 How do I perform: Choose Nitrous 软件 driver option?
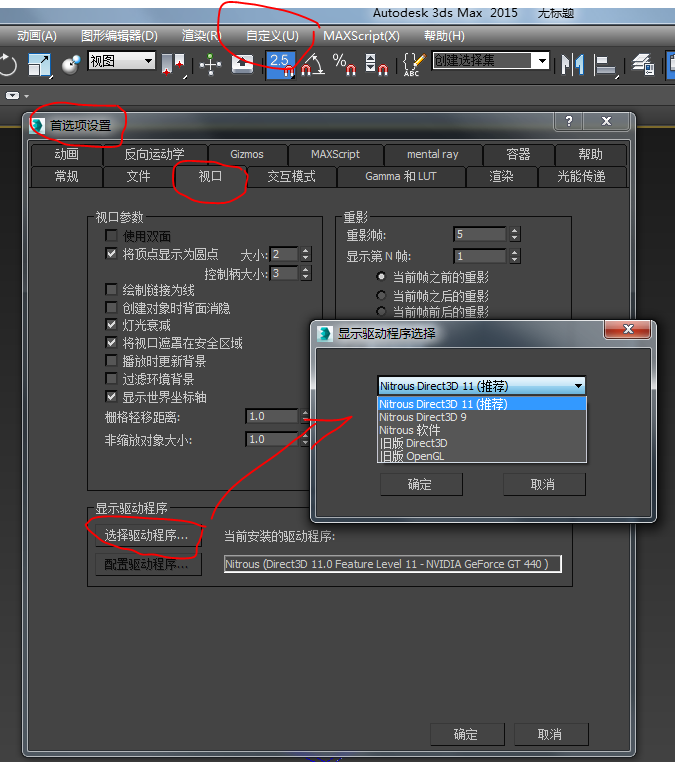[x=482, y=430]
